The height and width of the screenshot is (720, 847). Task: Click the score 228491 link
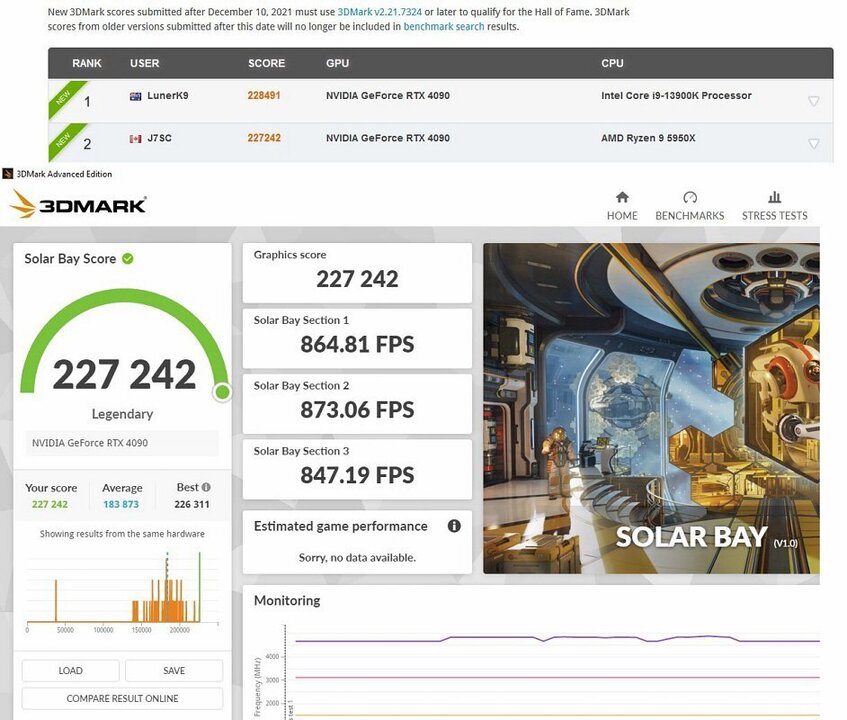click(264, 96)
